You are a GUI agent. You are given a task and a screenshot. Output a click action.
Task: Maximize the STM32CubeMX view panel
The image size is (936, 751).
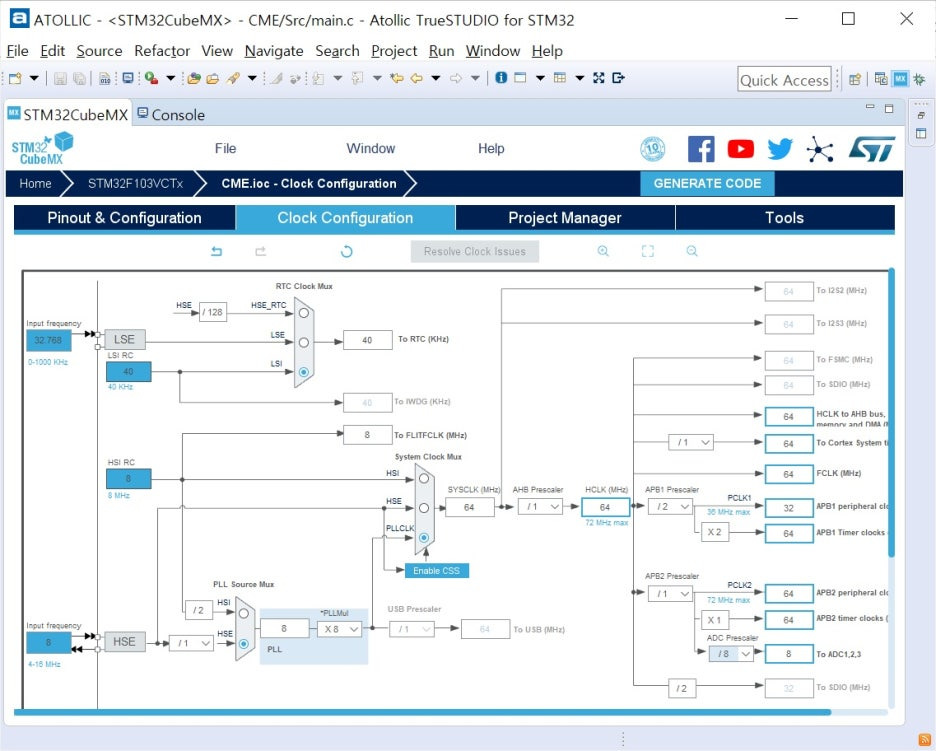pyautogui.click(x=889, y=109)
